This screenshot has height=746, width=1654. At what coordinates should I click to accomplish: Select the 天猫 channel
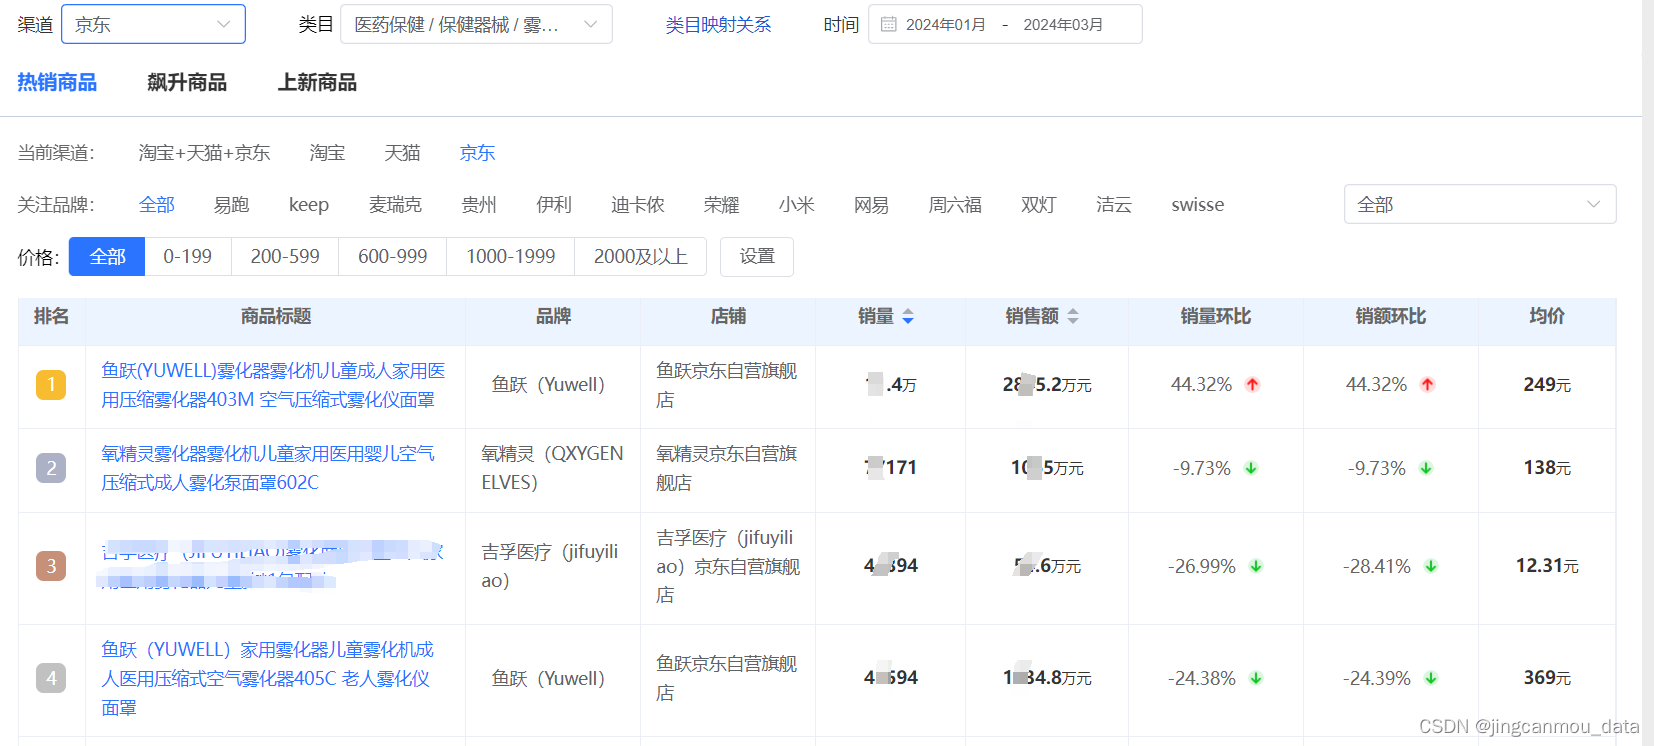(x=402, y=152)
